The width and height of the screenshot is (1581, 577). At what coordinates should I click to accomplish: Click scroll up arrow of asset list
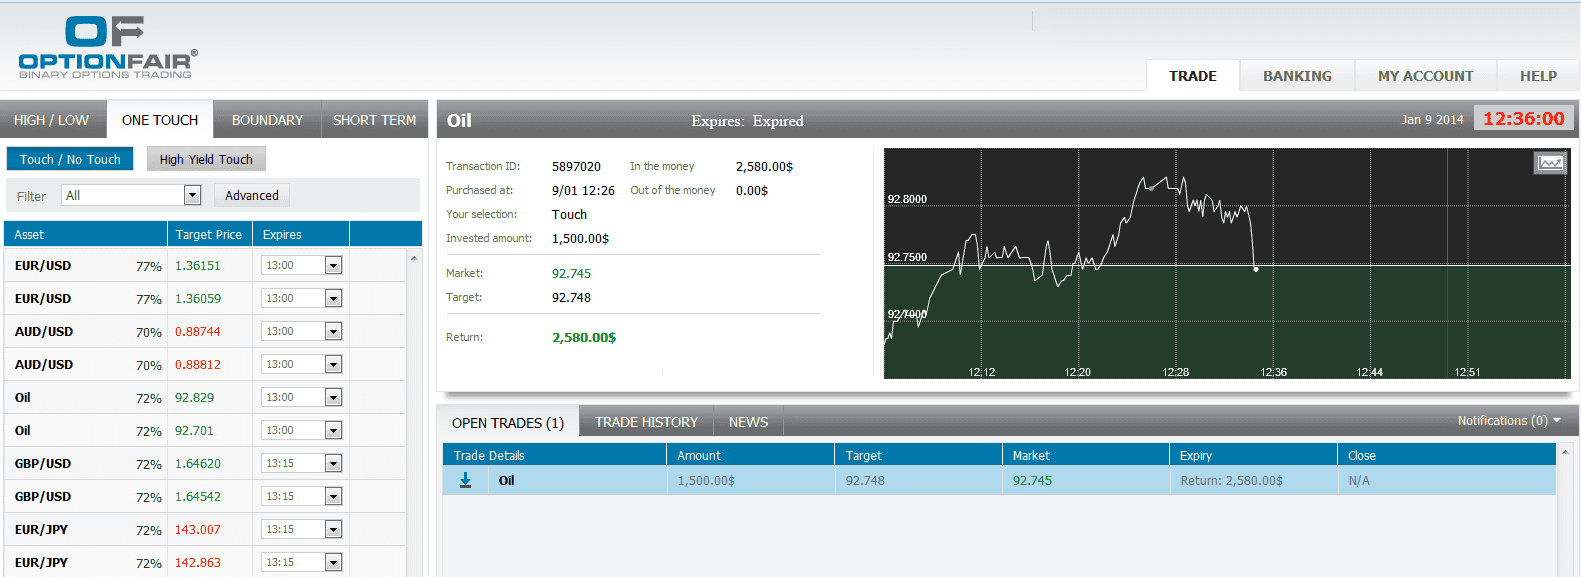(414, 258)
